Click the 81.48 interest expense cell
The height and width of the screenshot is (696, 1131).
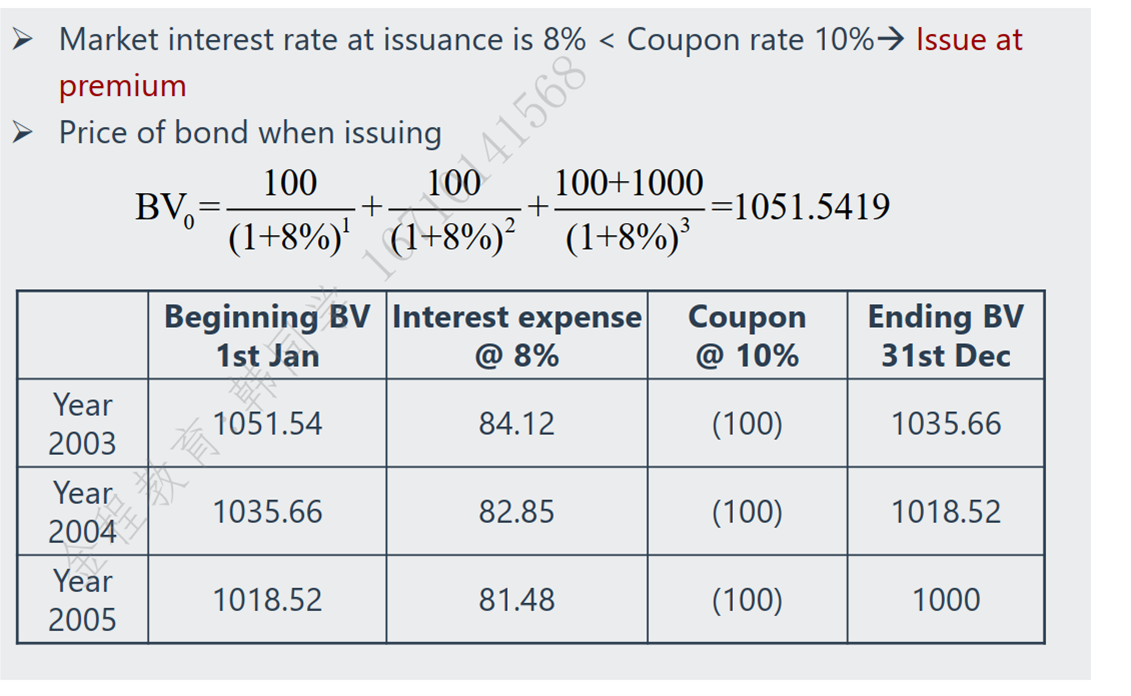click(516, 600)
